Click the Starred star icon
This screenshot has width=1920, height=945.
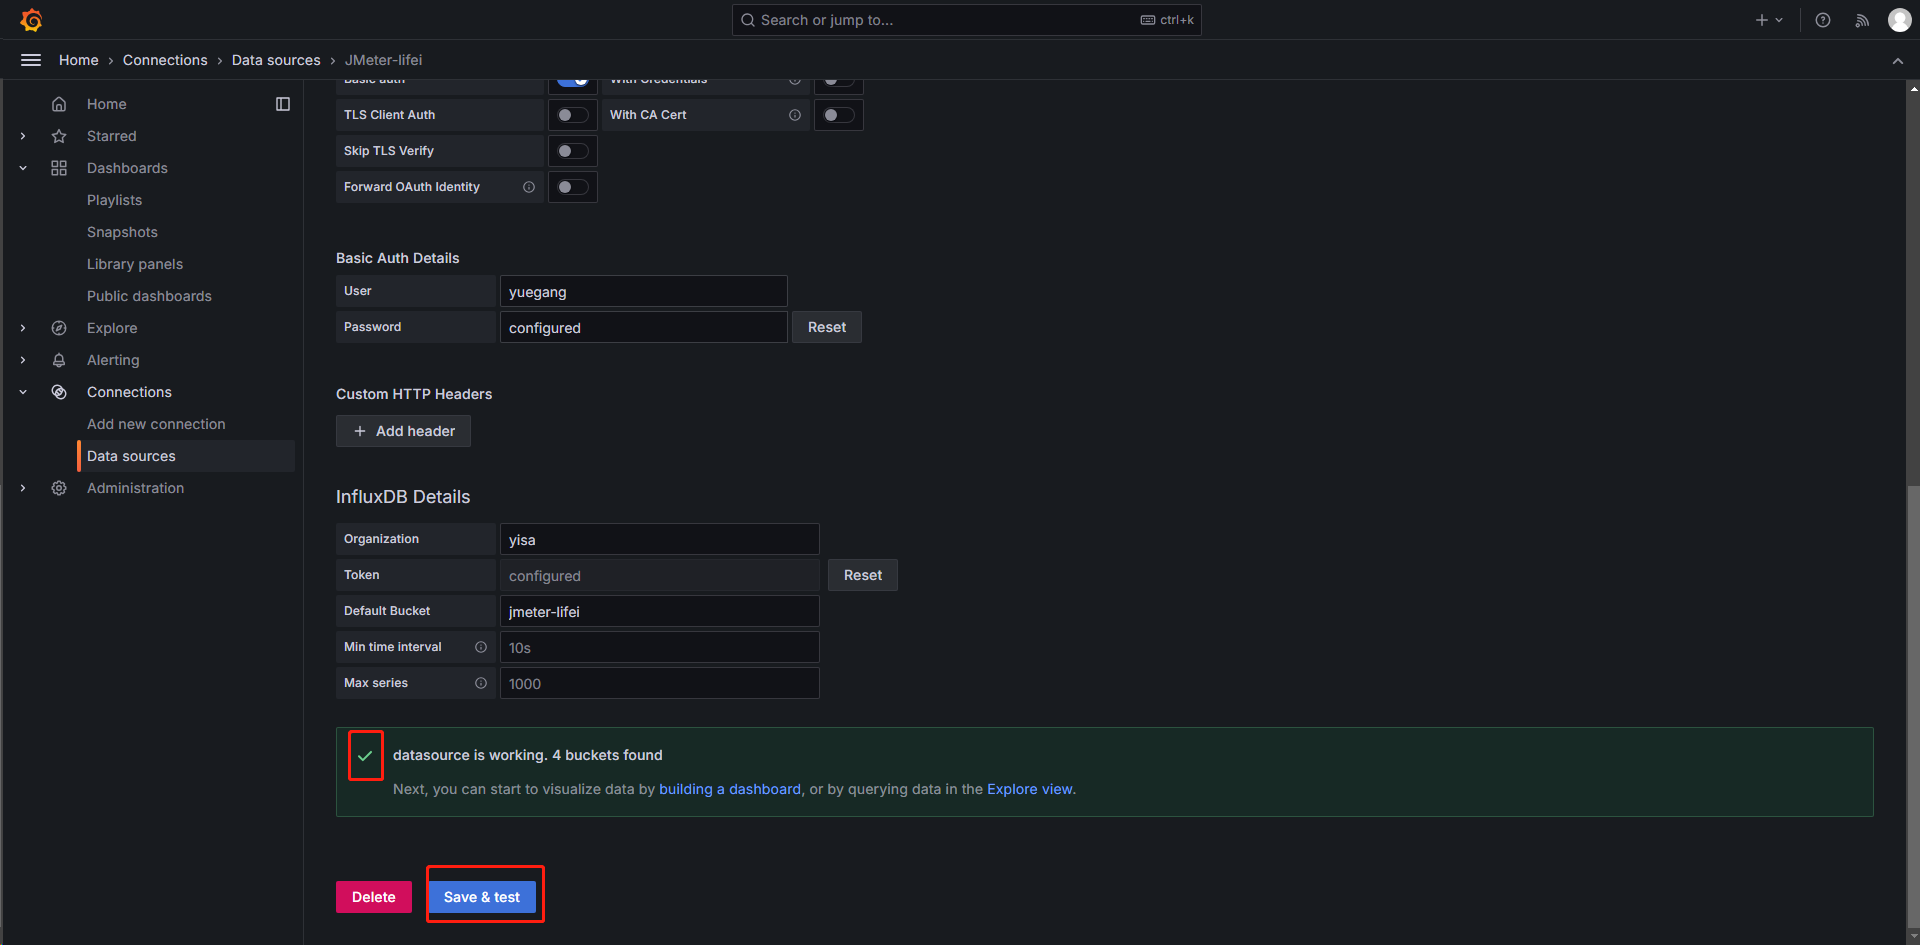point(59,136)
